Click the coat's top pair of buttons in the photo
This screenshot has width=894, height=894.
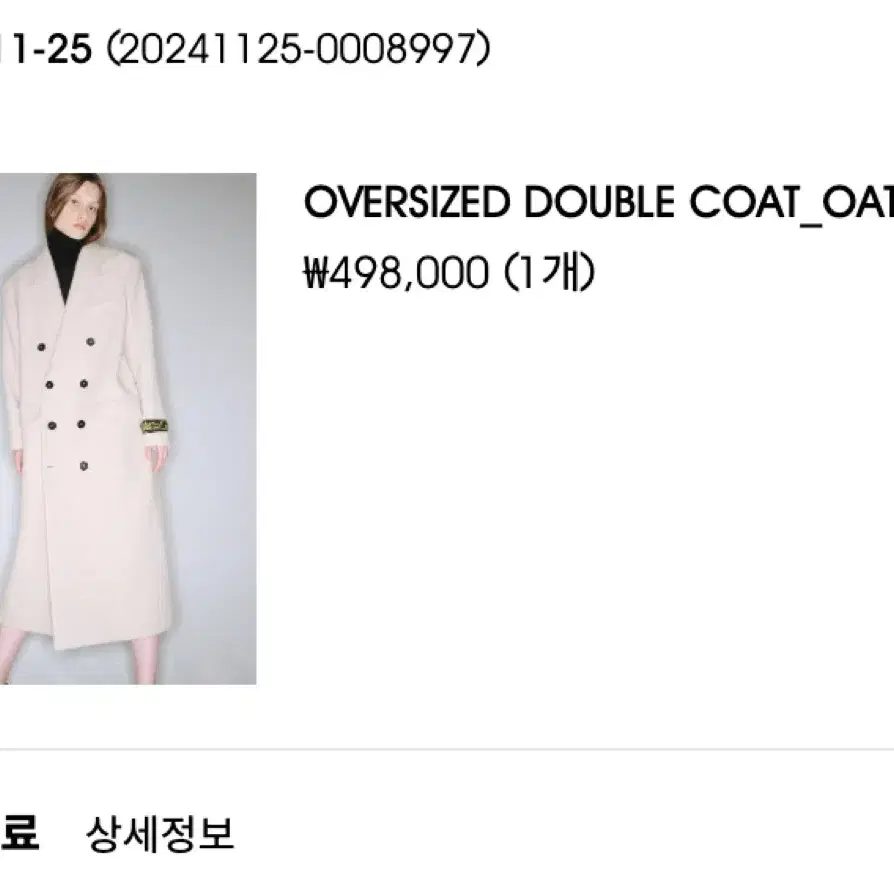(66, 344)
